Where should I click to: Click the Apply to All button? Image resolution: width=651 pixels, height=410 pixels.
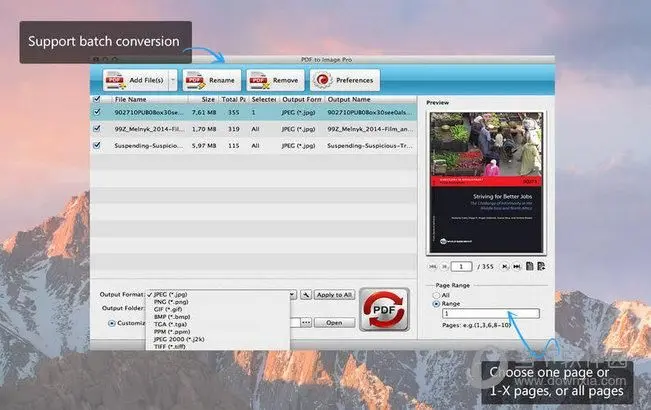(x=334, y=295)
